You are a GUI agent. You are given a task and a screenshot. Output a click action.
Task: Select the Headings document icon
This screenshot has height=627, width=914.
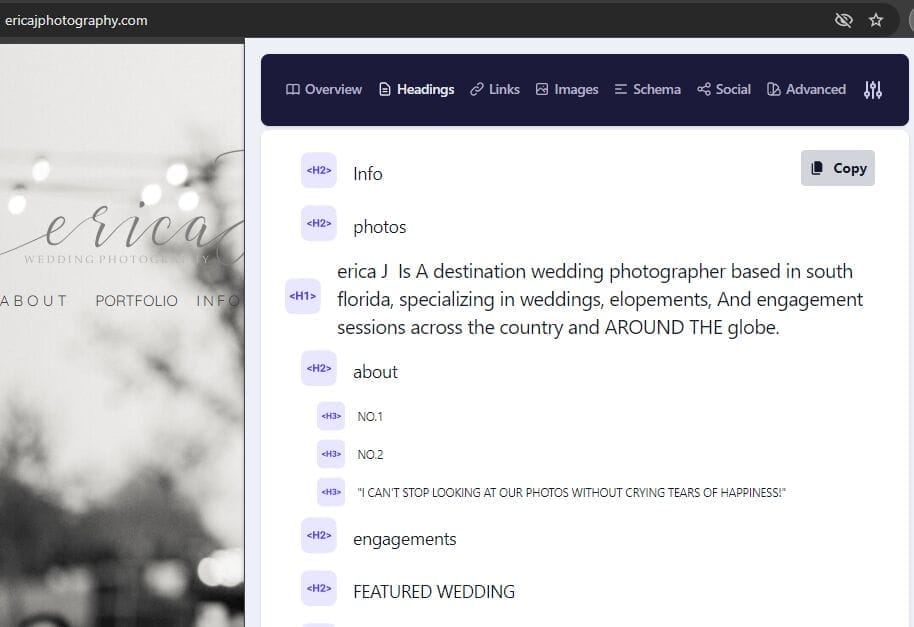[x=384, y=89]
